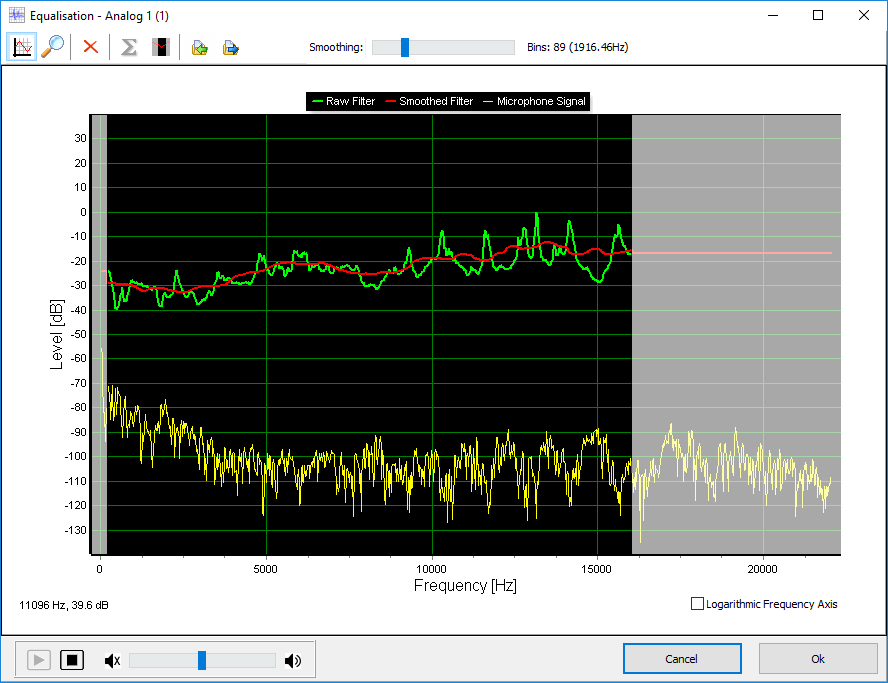
Task: Click the Frequency [Hz] axis label
Action: point(465,586)
